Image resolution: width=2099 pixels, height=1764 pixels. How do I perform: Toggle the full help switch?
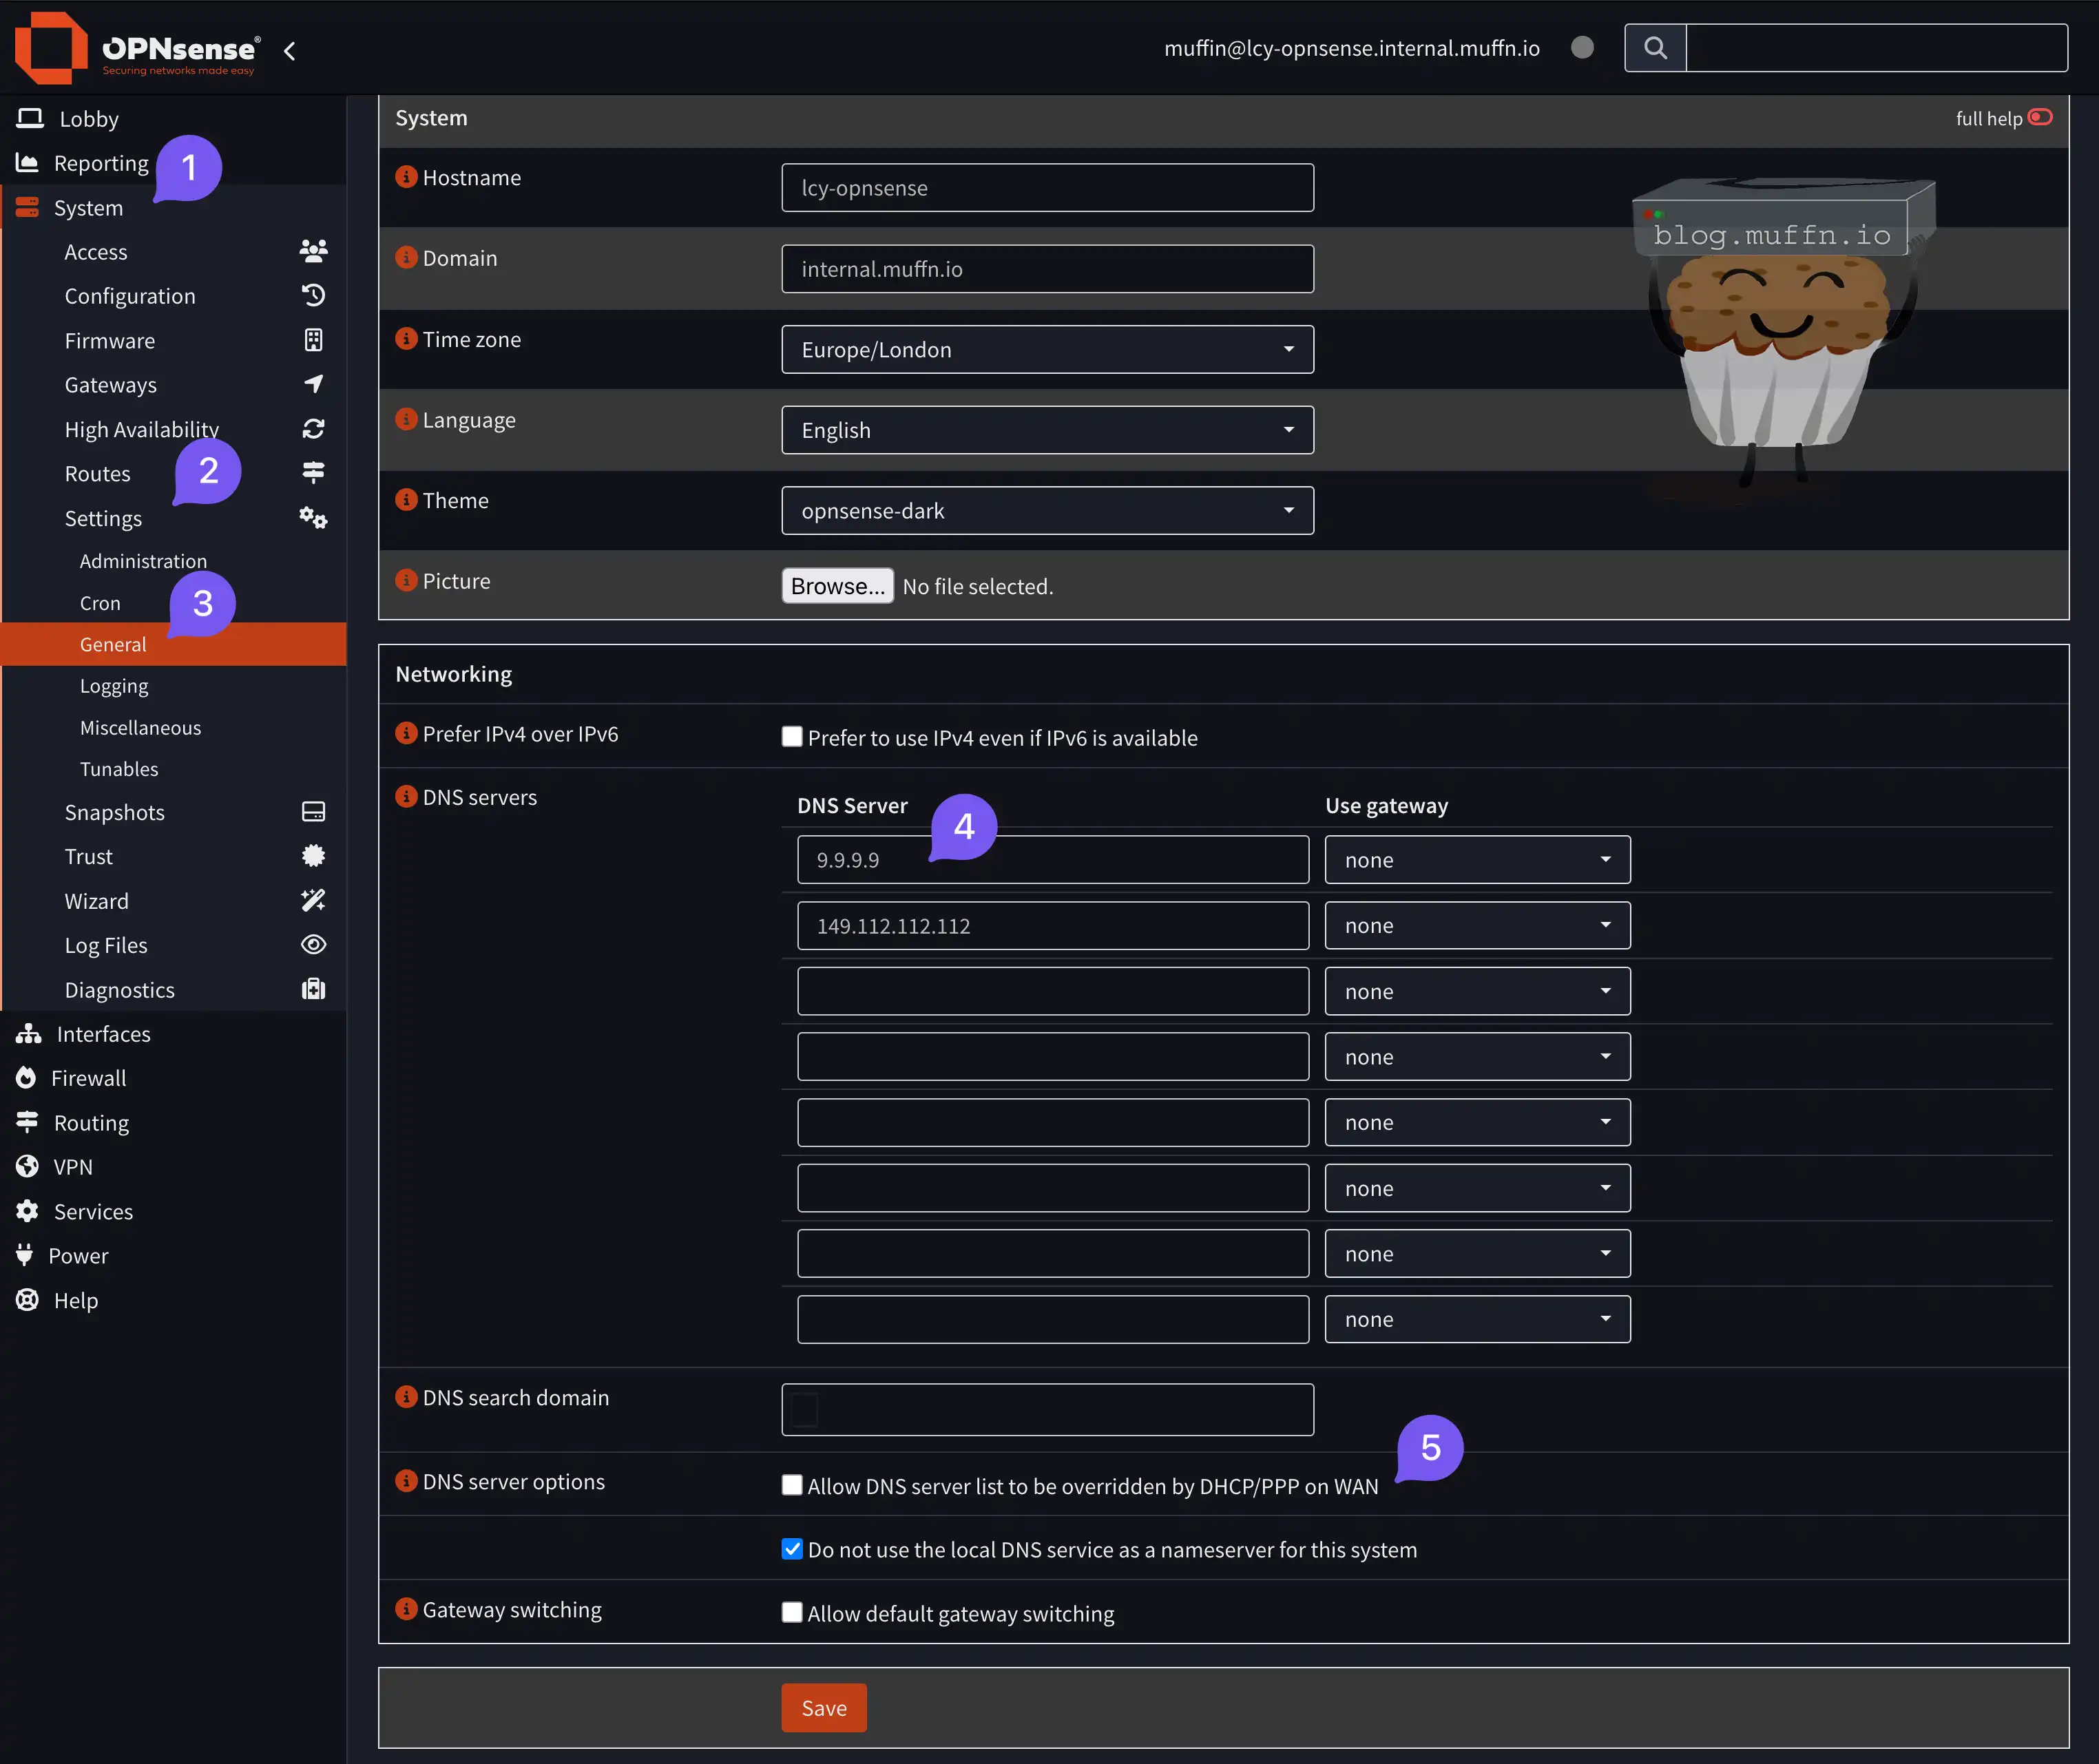[x=2040, y=118]
